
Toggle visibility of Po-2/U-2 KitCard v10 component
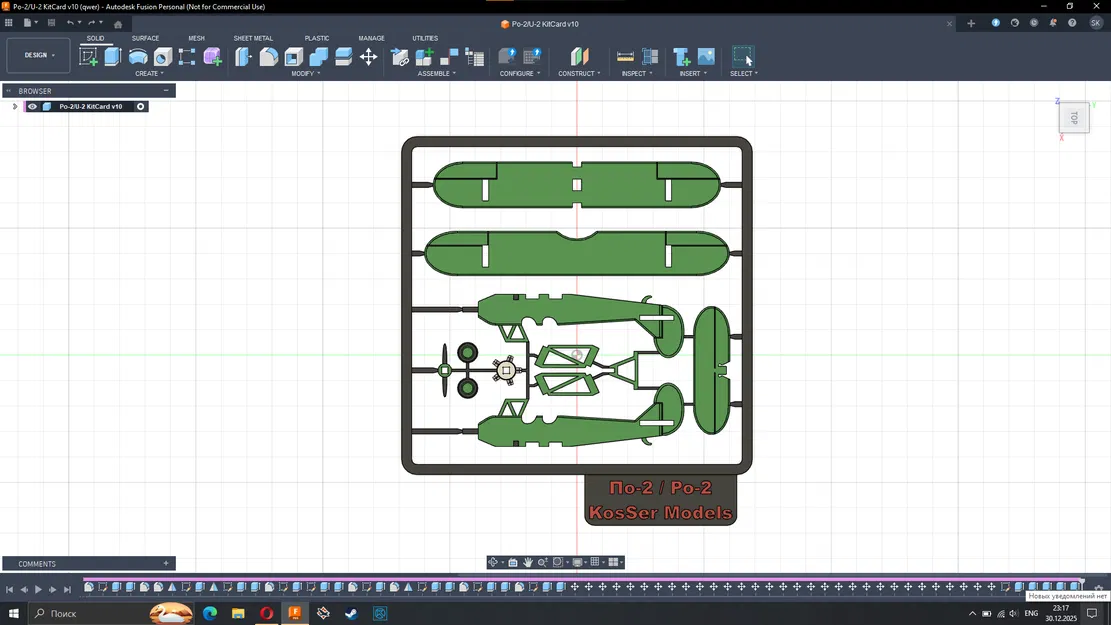(x=32, y=106)
